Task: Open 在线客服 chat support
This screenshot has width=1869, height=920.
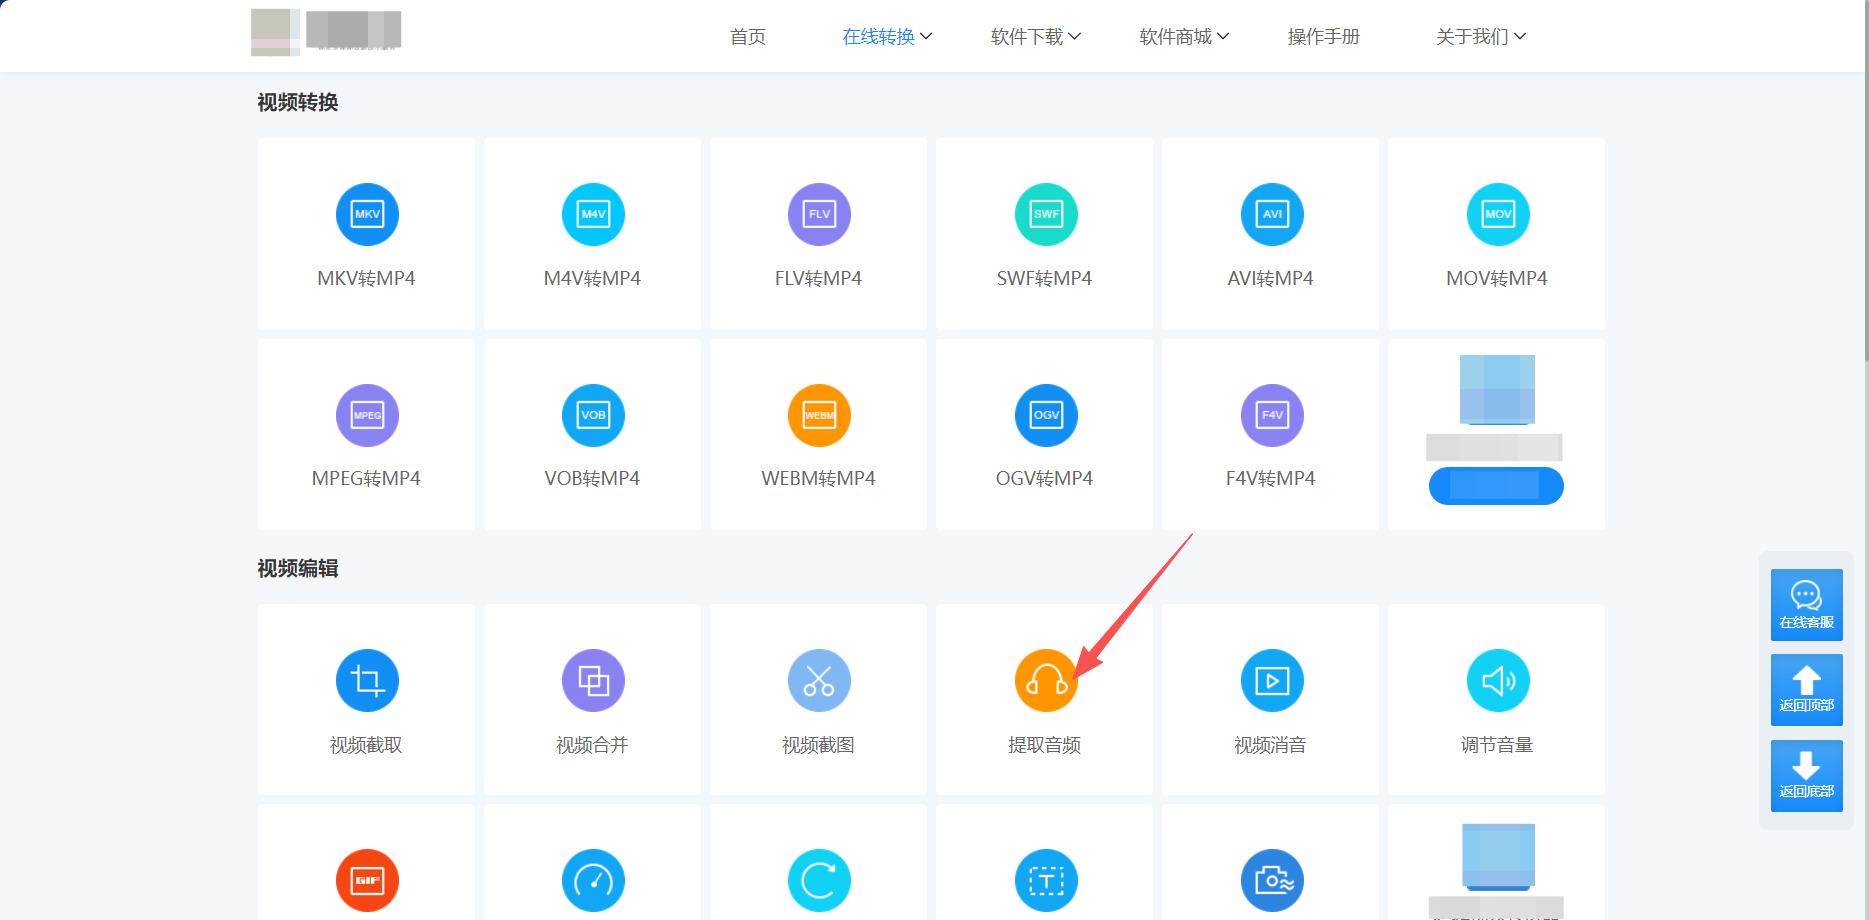Action: tap(1806, 605)
